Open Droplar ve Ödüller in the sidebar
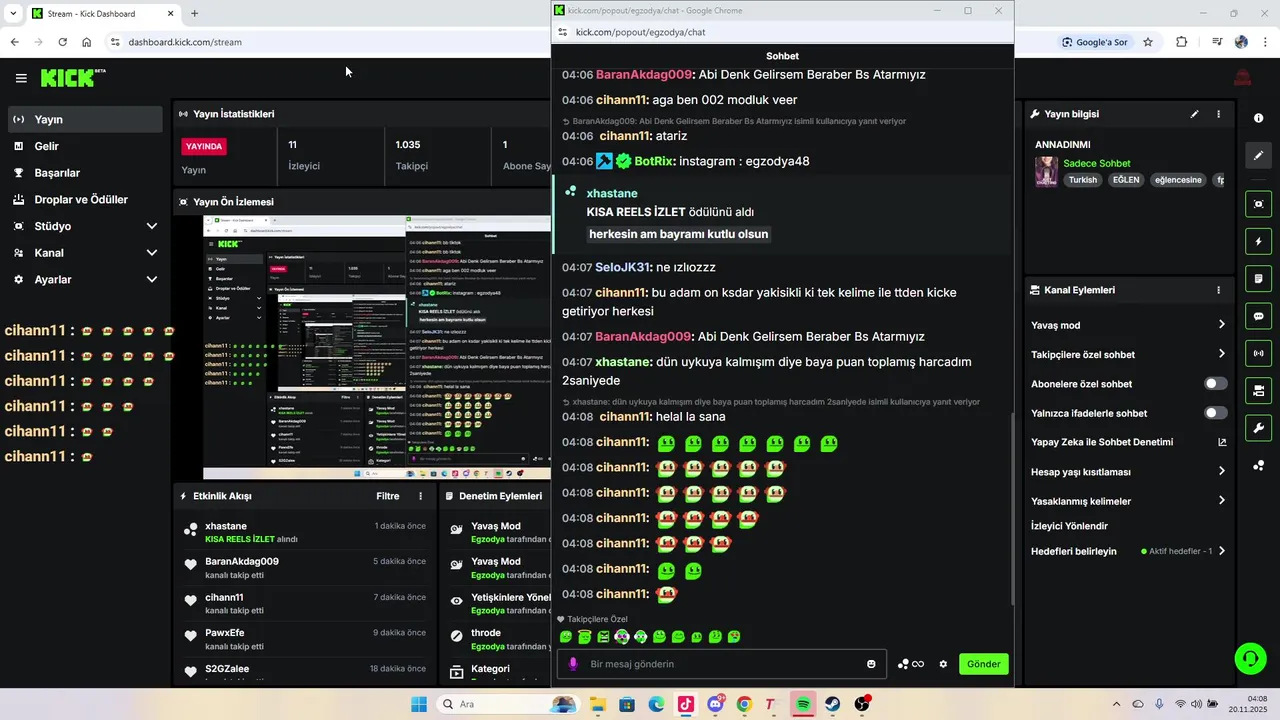This screenshot has width=1280, height=720. (x=84, y=199)
